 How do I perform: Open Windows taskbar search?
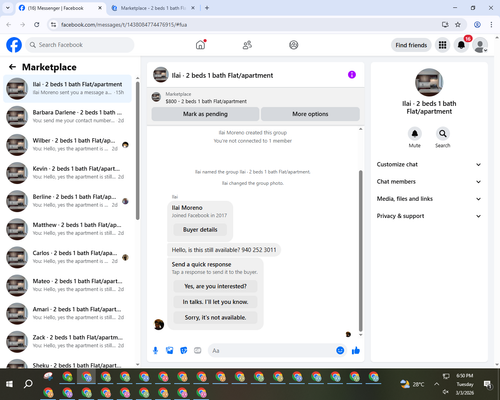(x=28, y=384)
